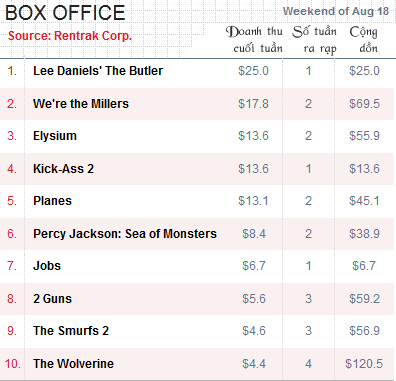Click The Smurfs 2 title

pyautogui.click(x=71, y=331)
